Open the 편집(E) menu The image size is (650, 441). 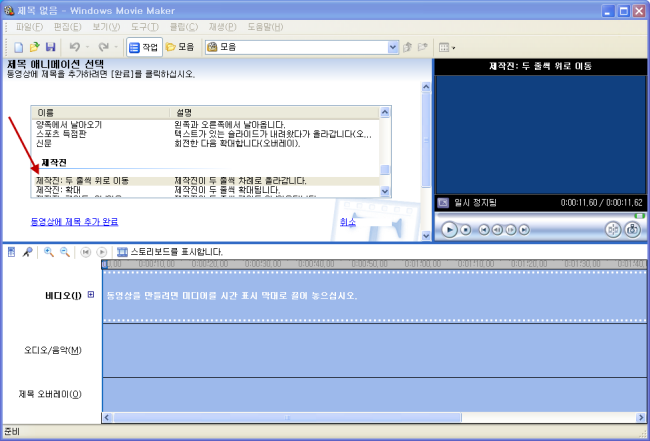[68, 27]
